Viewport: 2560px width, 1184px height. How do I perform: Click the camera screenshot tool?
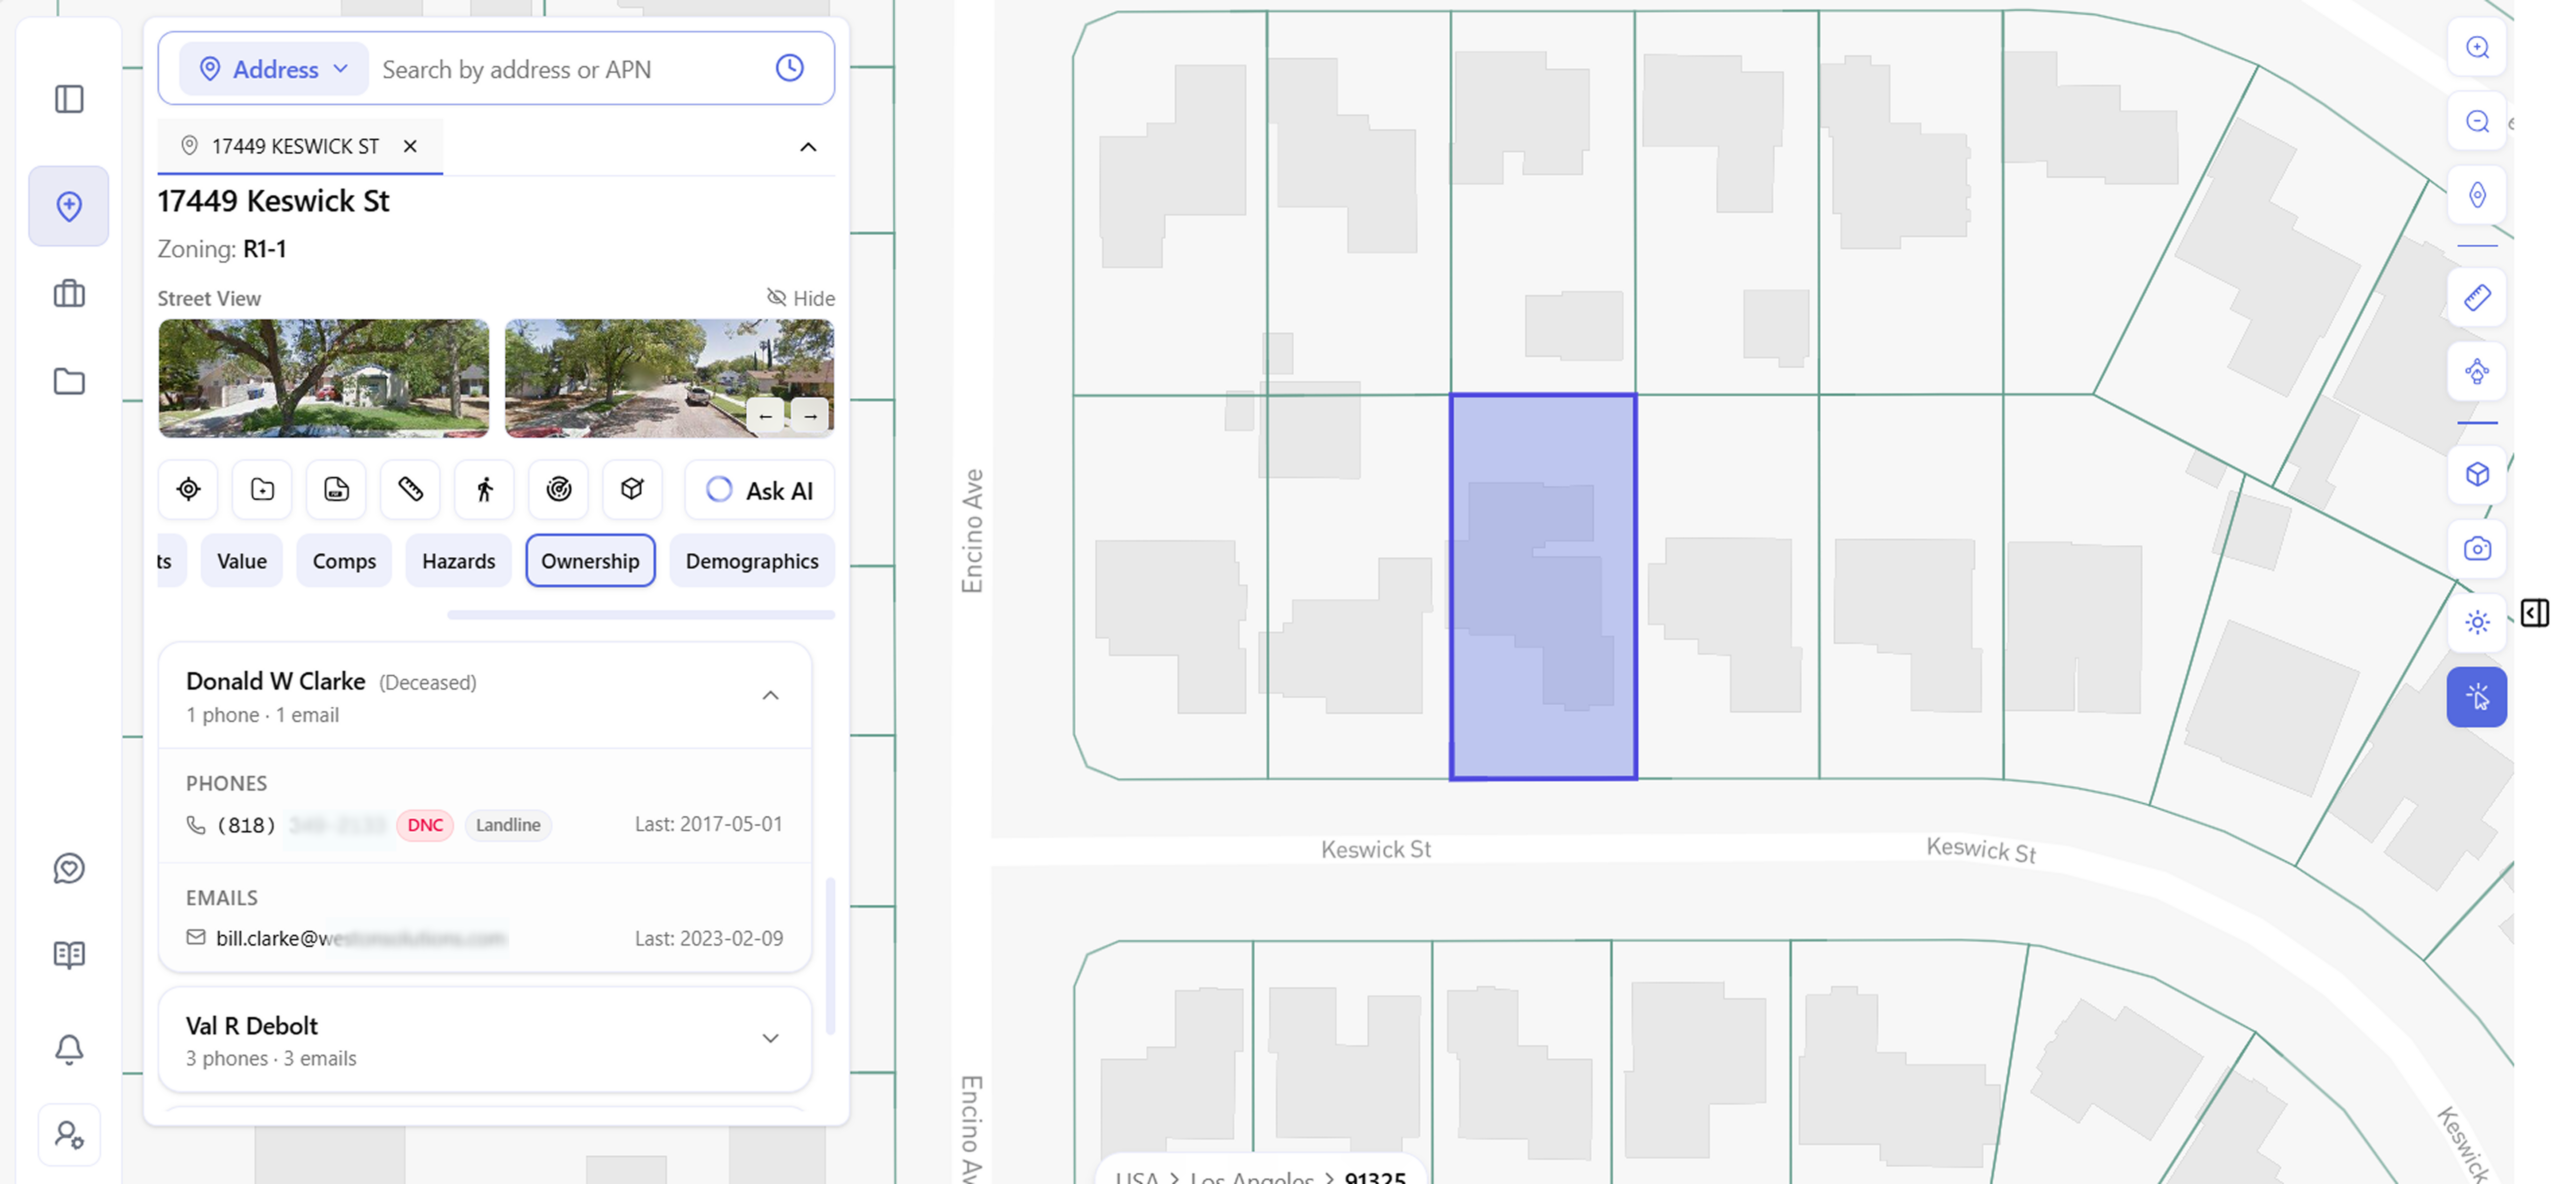pos(2476,548)
